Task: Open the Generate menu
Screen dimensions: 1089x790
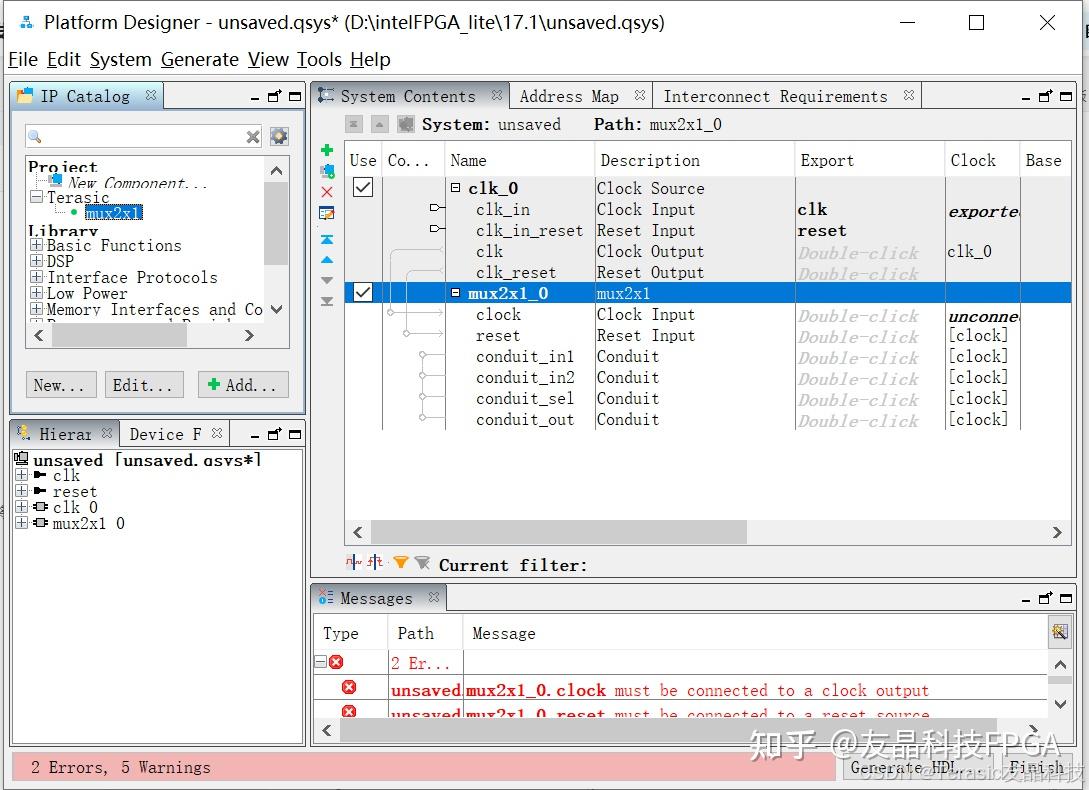Action: [x=199, y=60]
